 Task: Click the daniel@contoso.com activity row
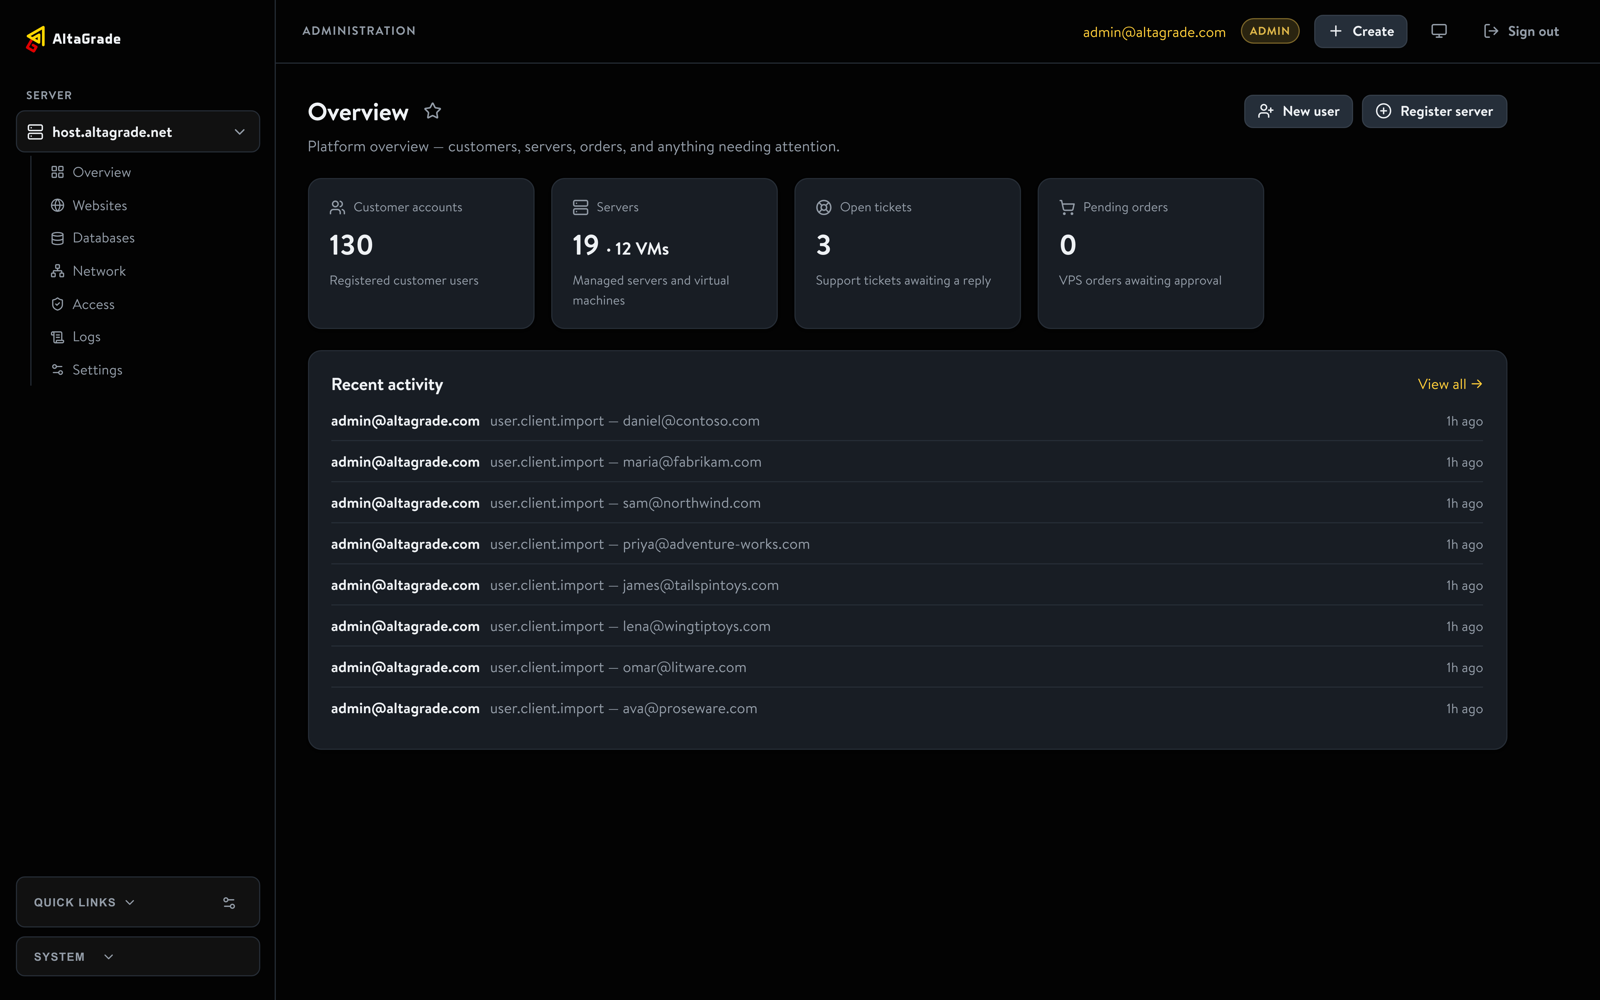(x=907, y=421)
